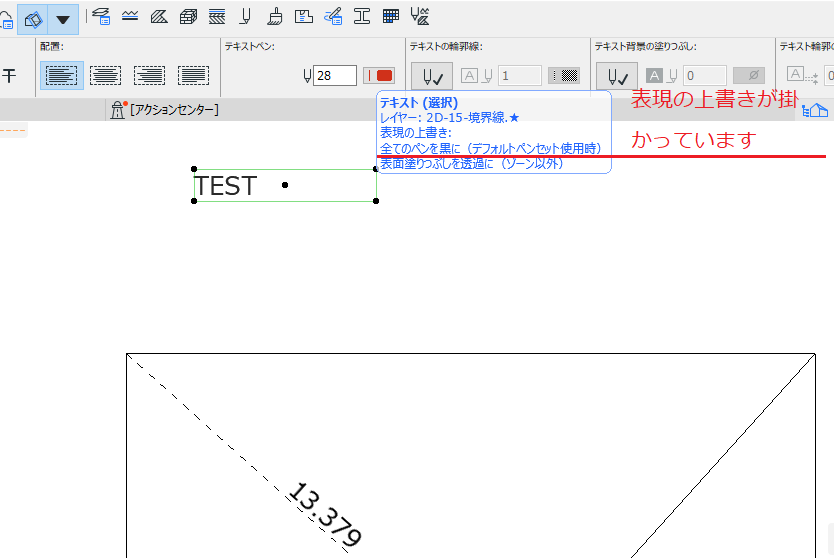This screenshot has height=558, width=834.
Task: Toggle the text outline pen button
Action: point(432,77)
